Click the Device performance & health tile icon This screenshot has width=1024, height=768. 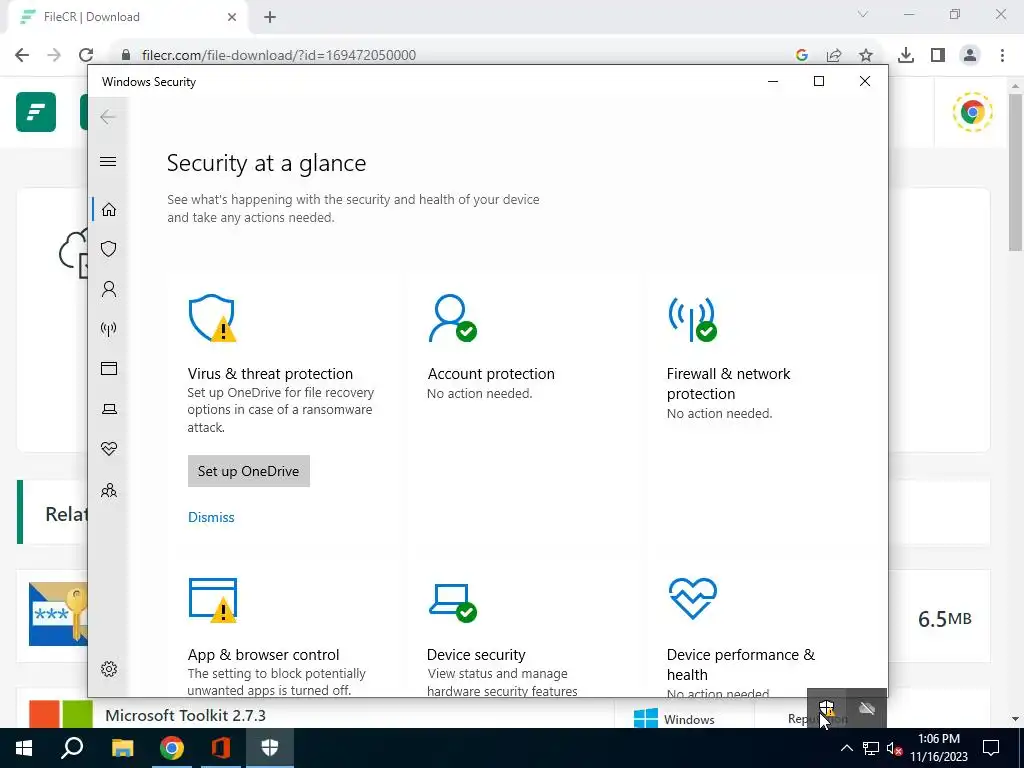point(692,598)
